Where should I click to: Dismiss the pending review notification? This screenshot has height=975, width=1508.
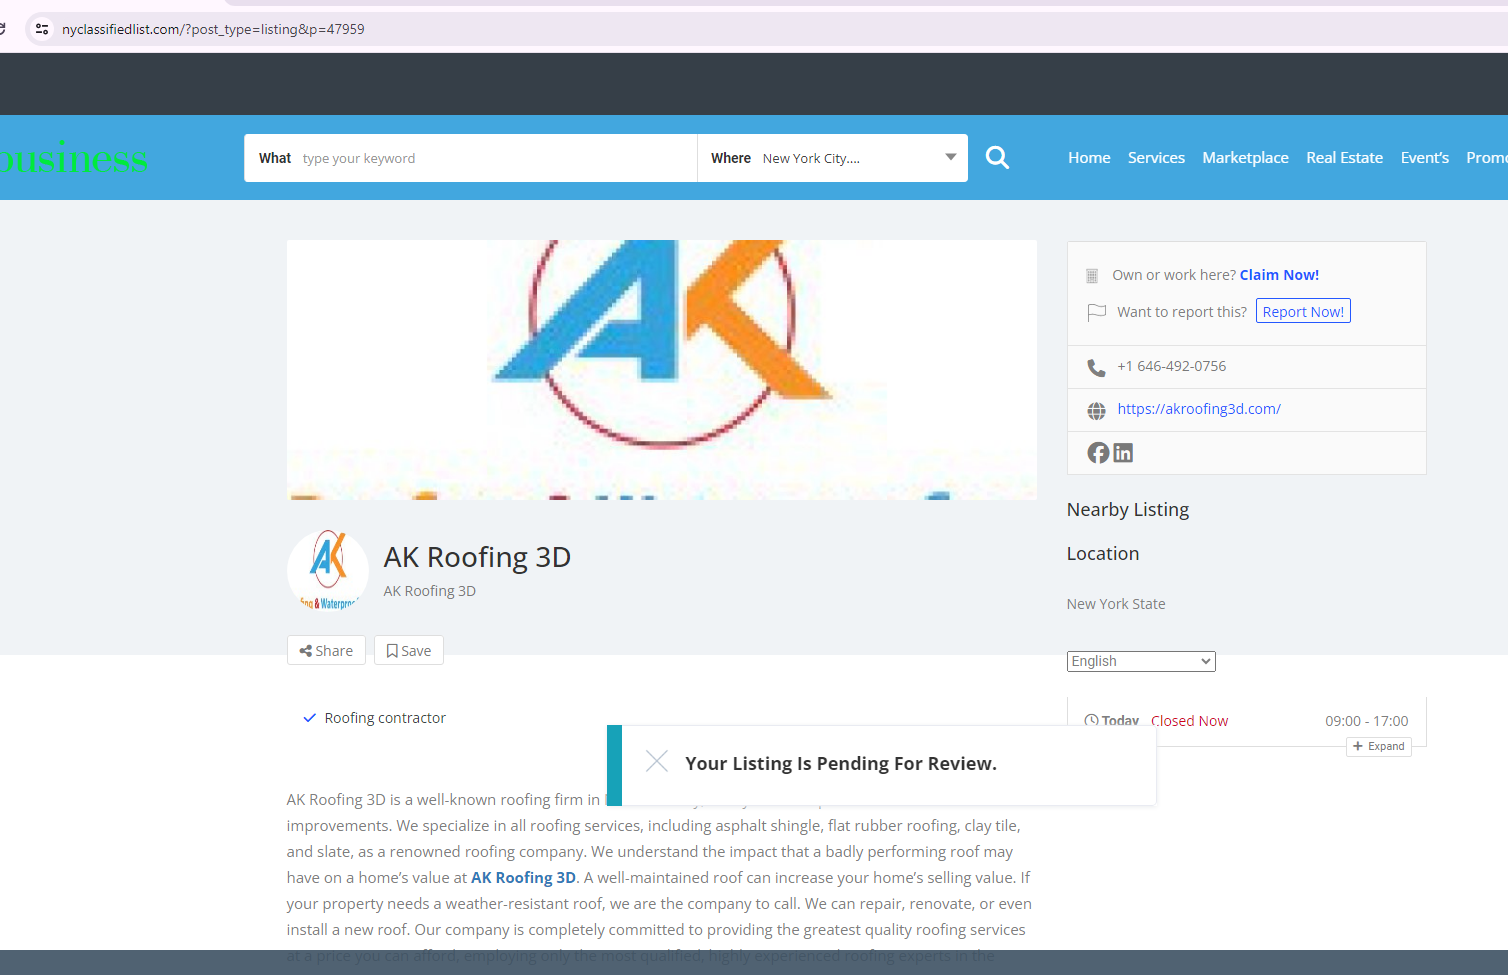[x=657, y=762]
